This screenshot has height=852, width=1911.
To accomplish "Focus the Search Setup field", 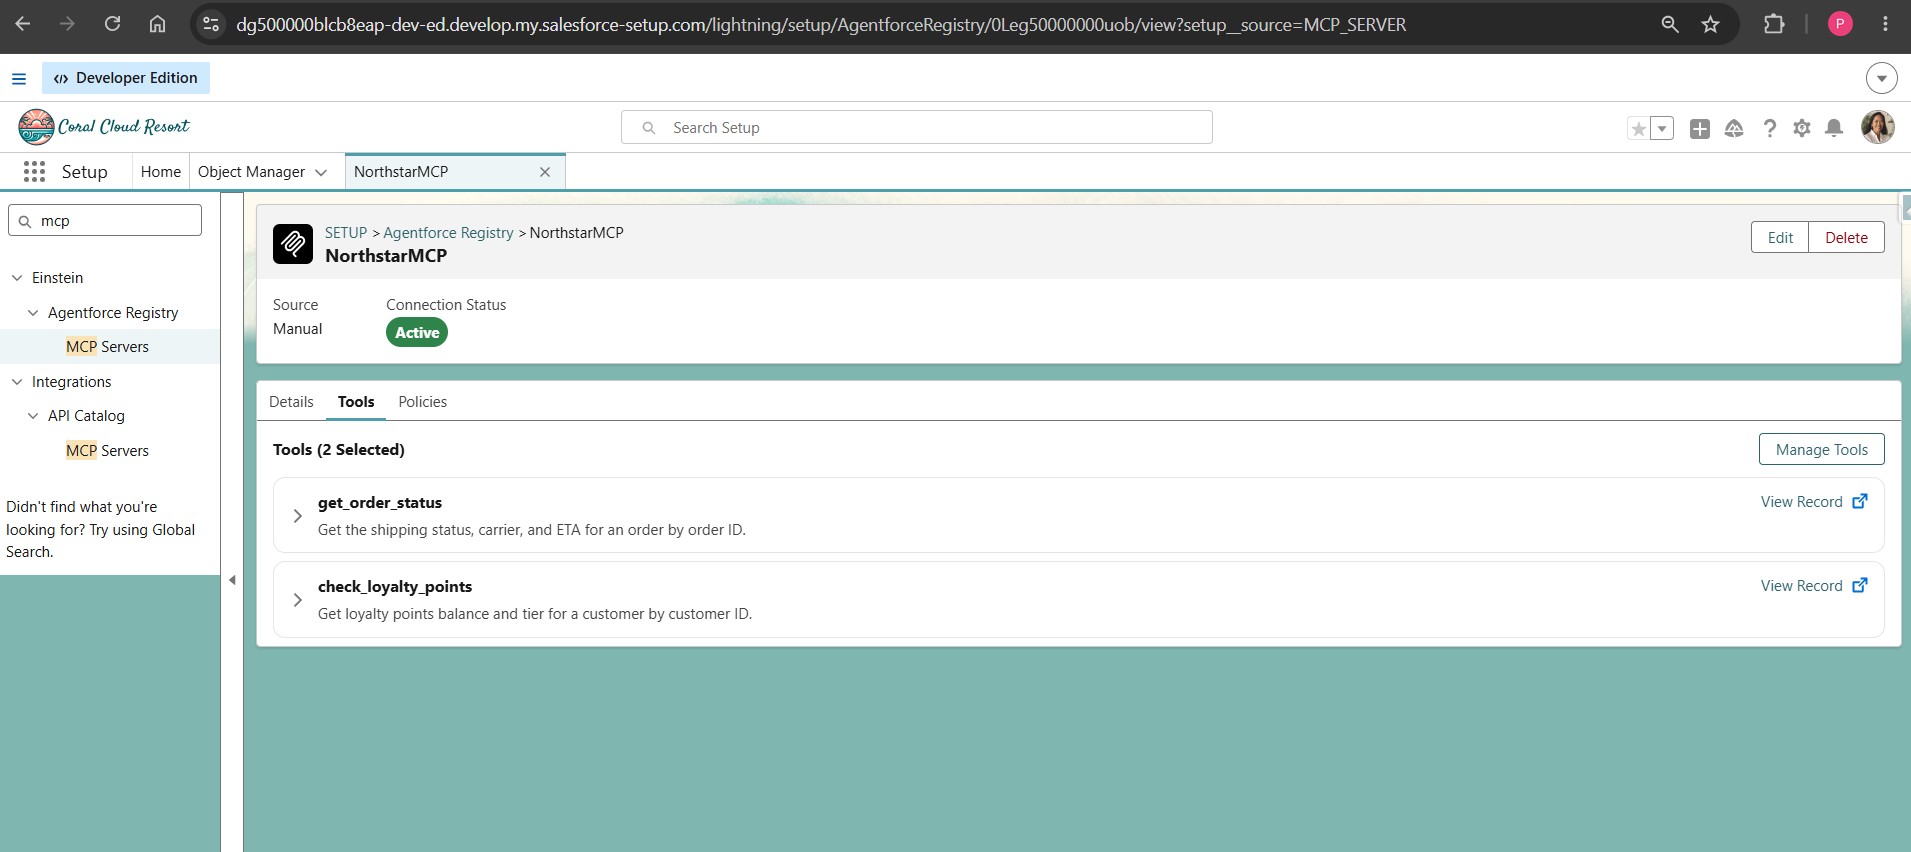I will [916, 127].
